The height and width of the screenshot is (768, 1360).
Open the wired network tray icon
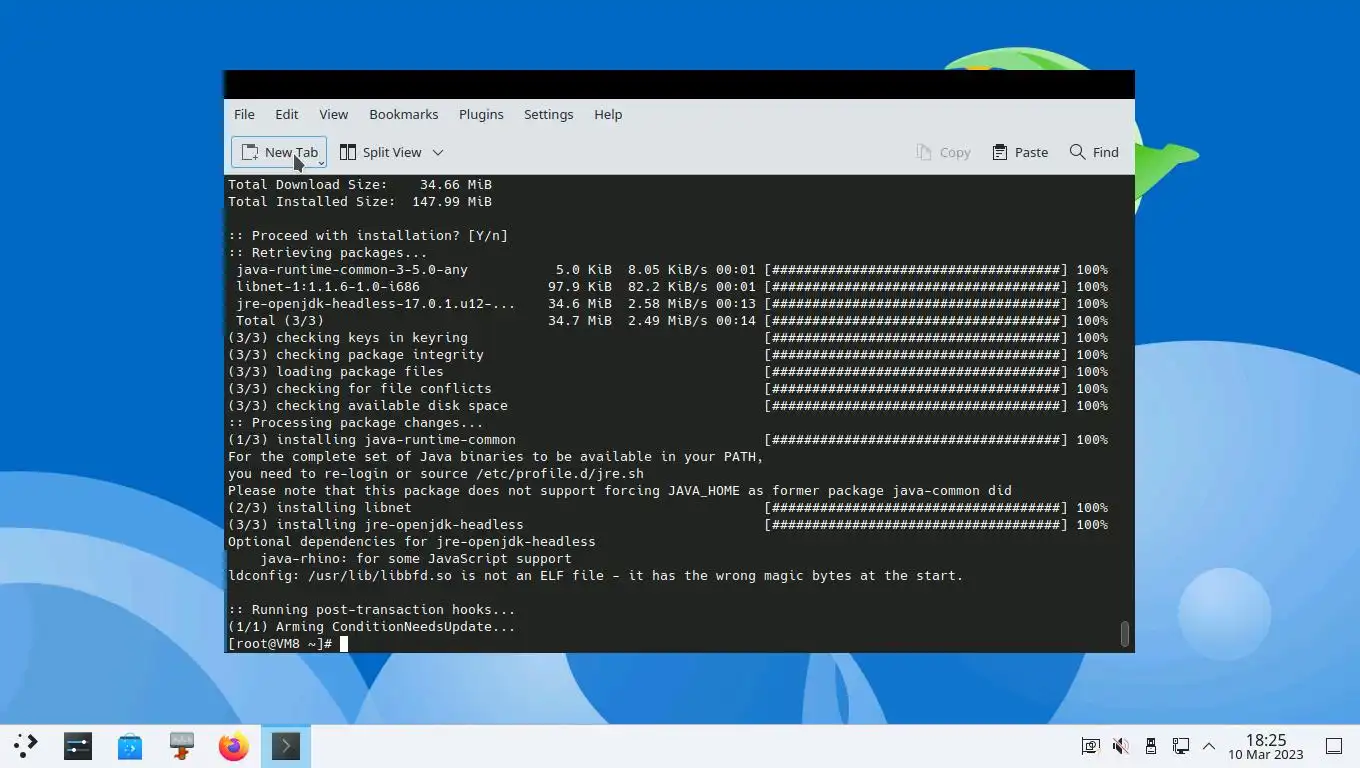pos(1181,746)
